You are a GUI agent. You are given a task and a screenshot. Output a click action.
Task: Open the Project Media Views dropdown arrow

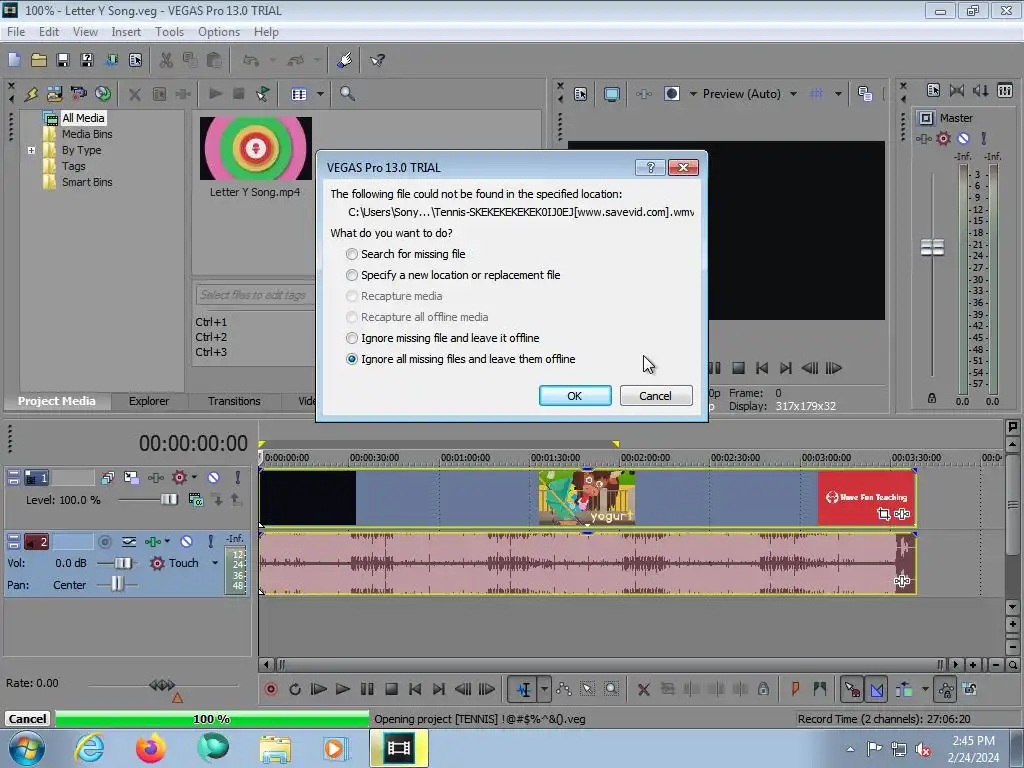(x=320, y=94)
